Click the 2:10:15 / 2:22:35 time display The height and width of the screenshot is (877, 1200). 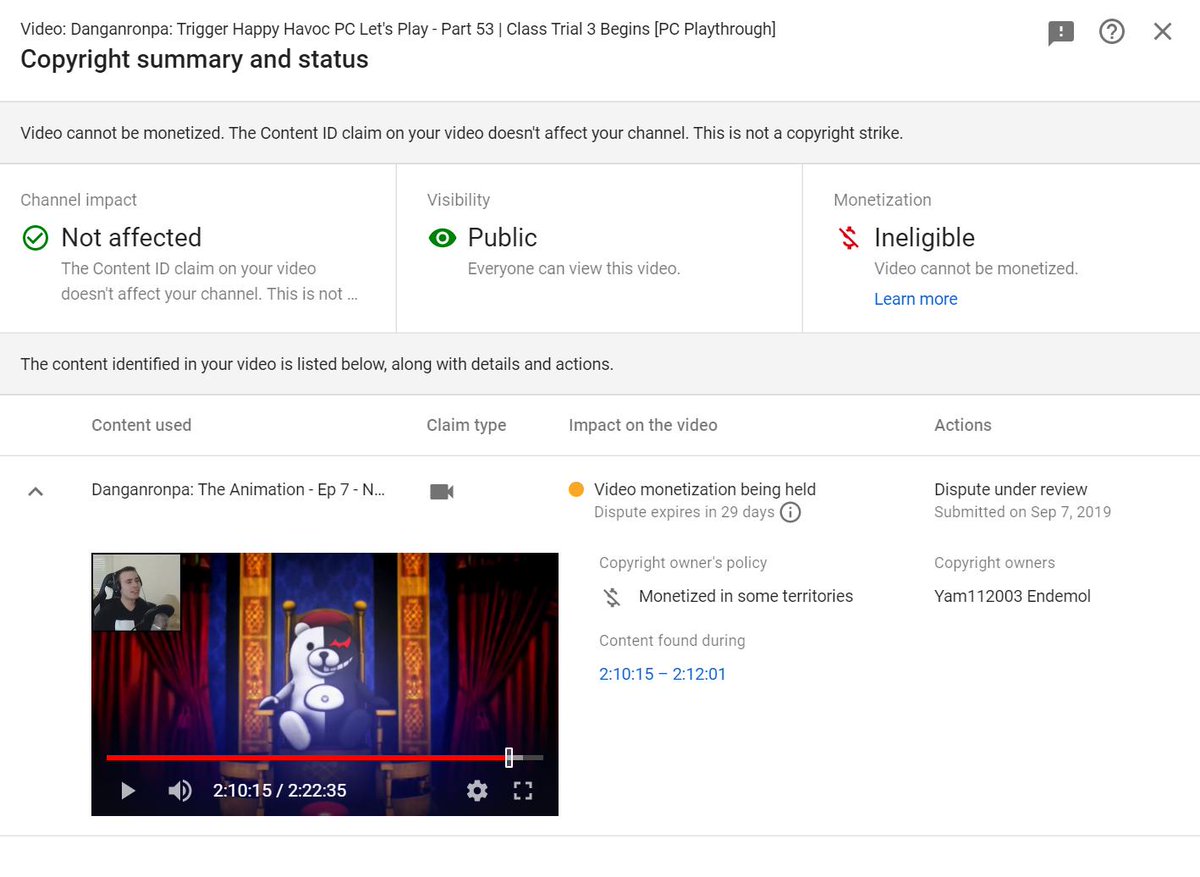(280, 791)
